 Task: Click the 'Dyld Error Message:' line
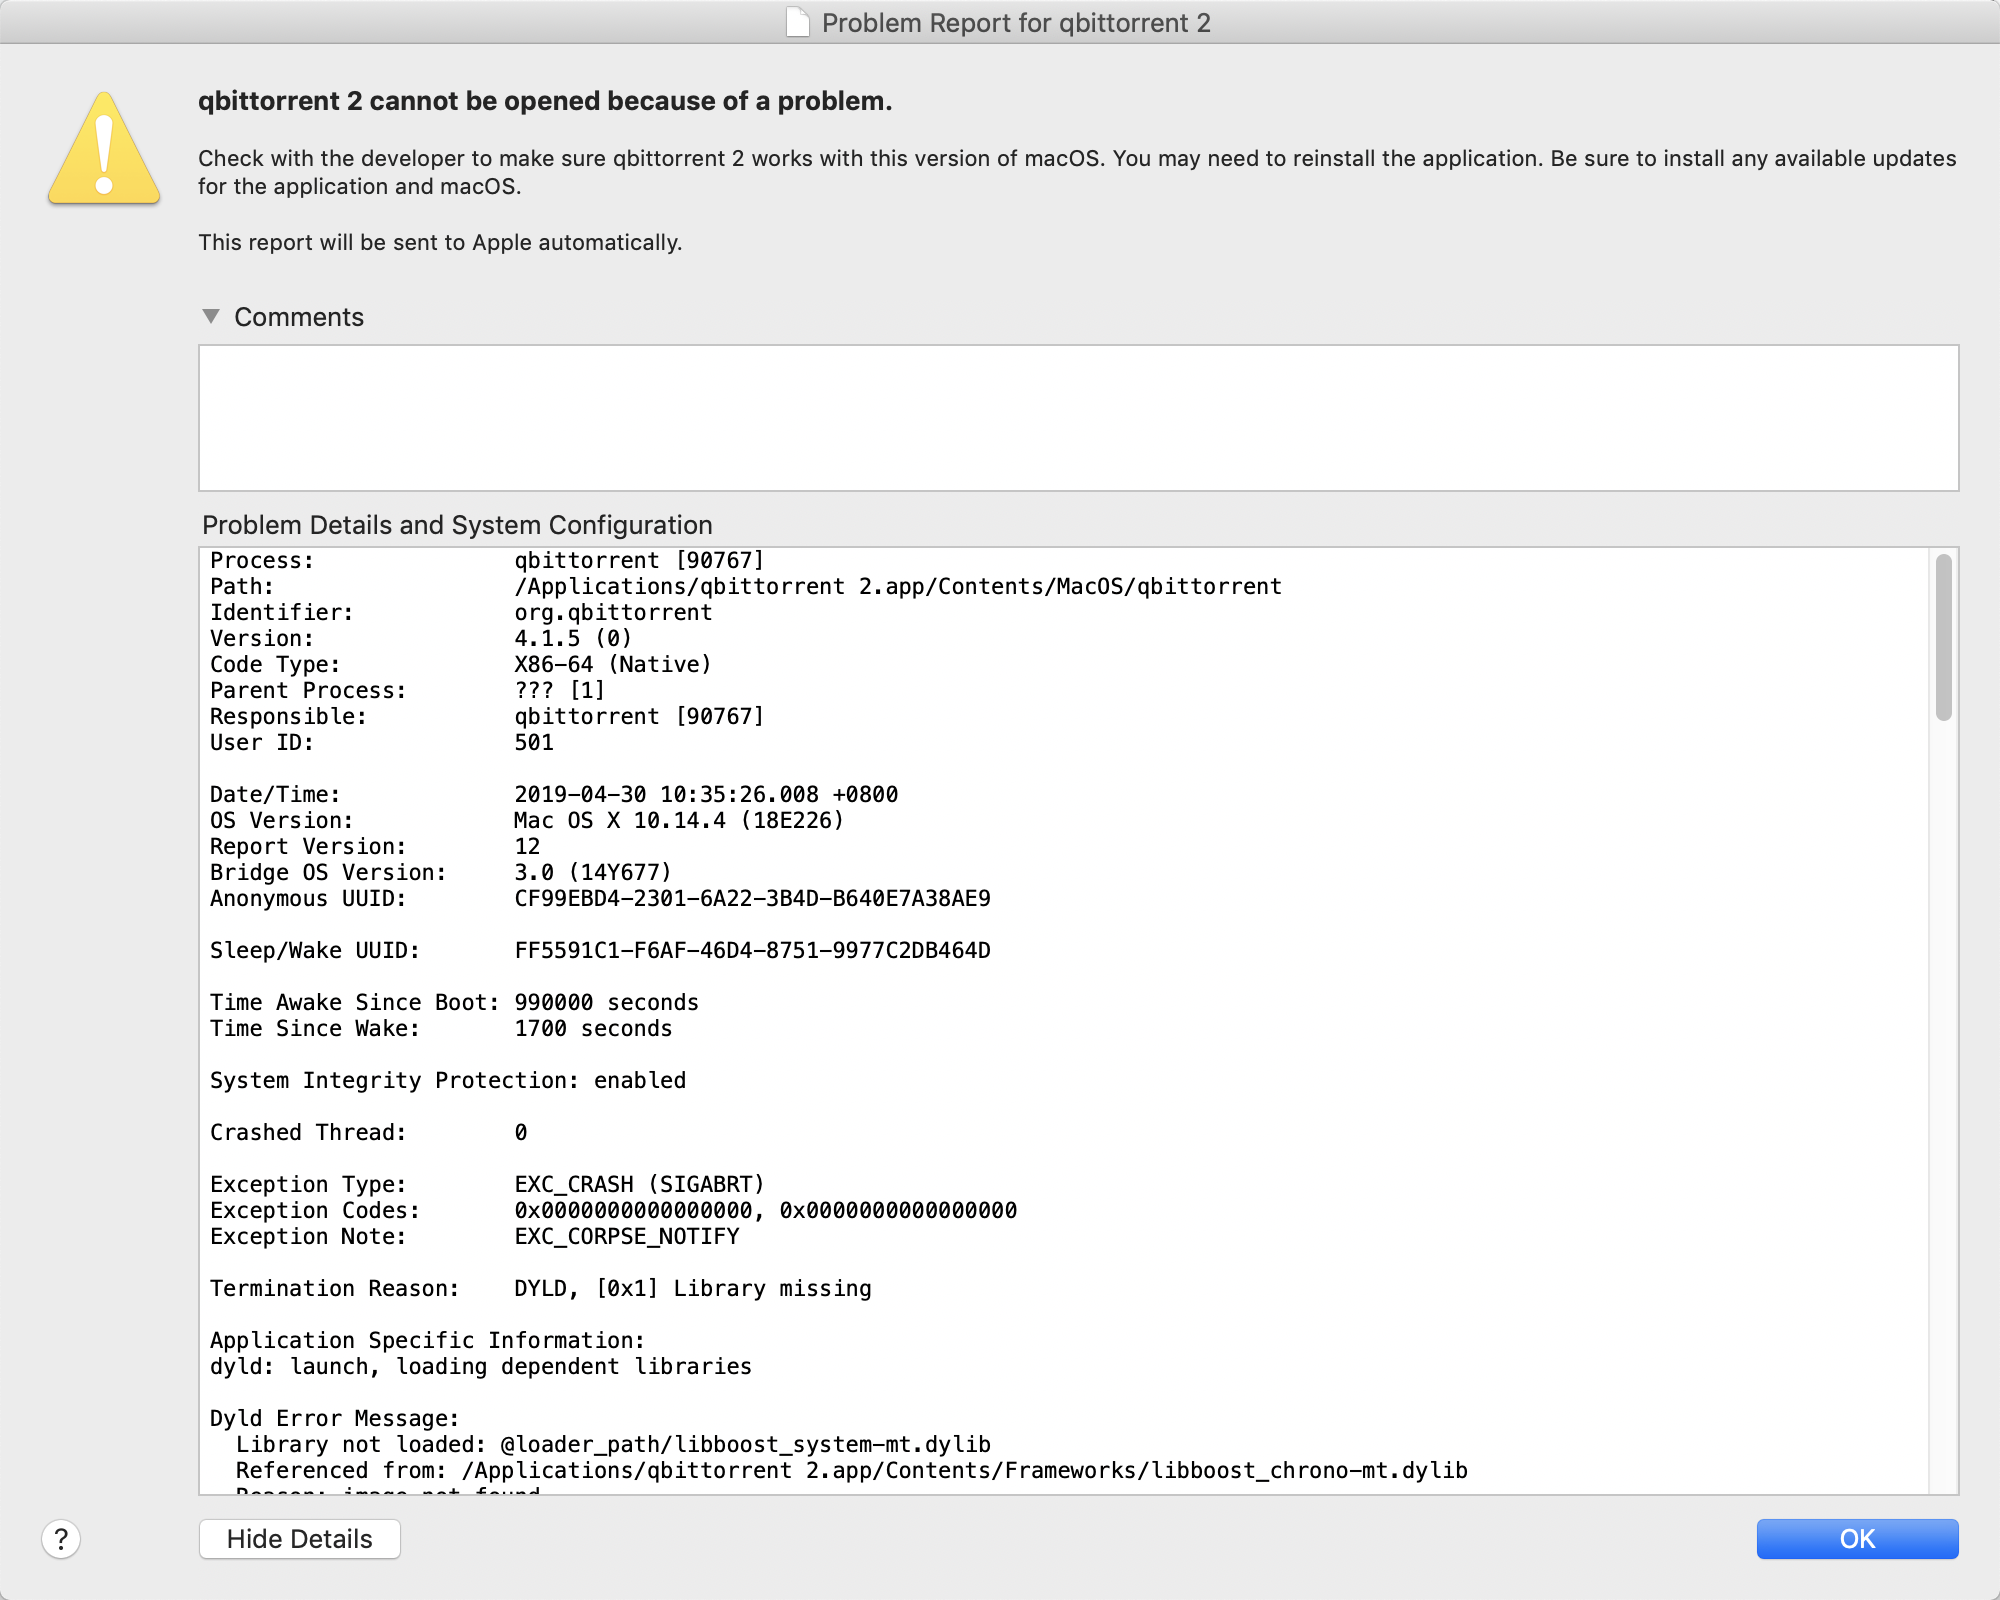pos(335,1418)
